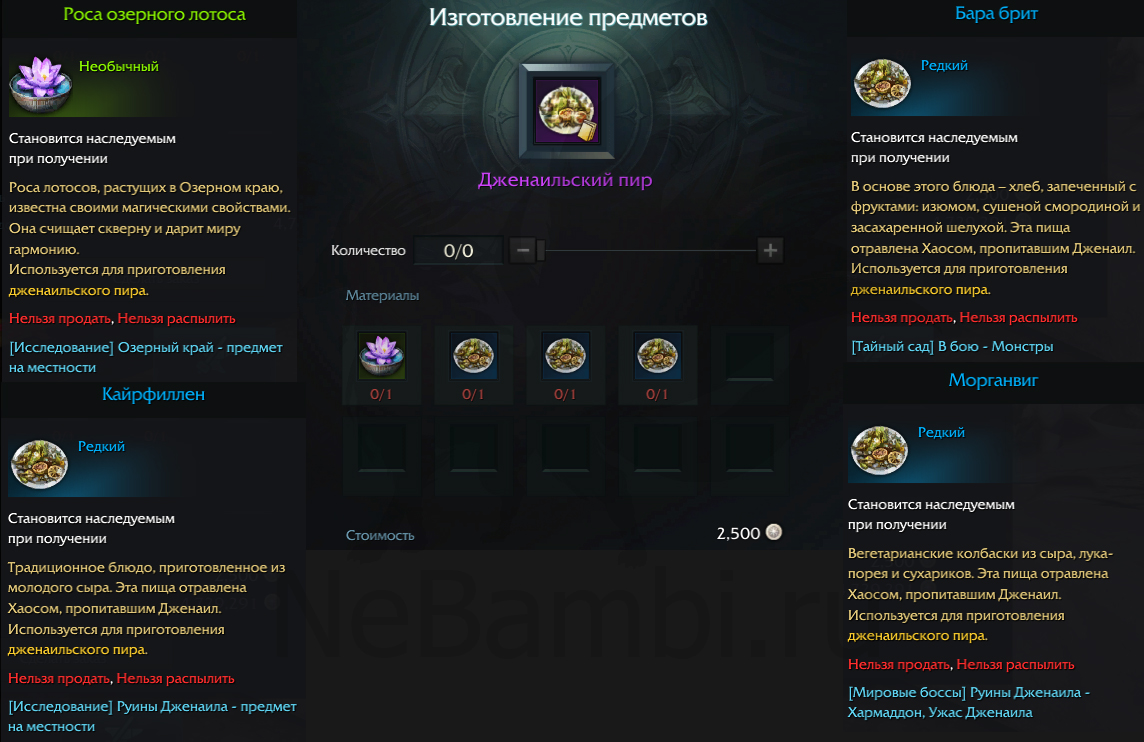Decrease quantity with the minus button
The height and width of the screenshot is (742, 1144).
[x=522, y=250]
